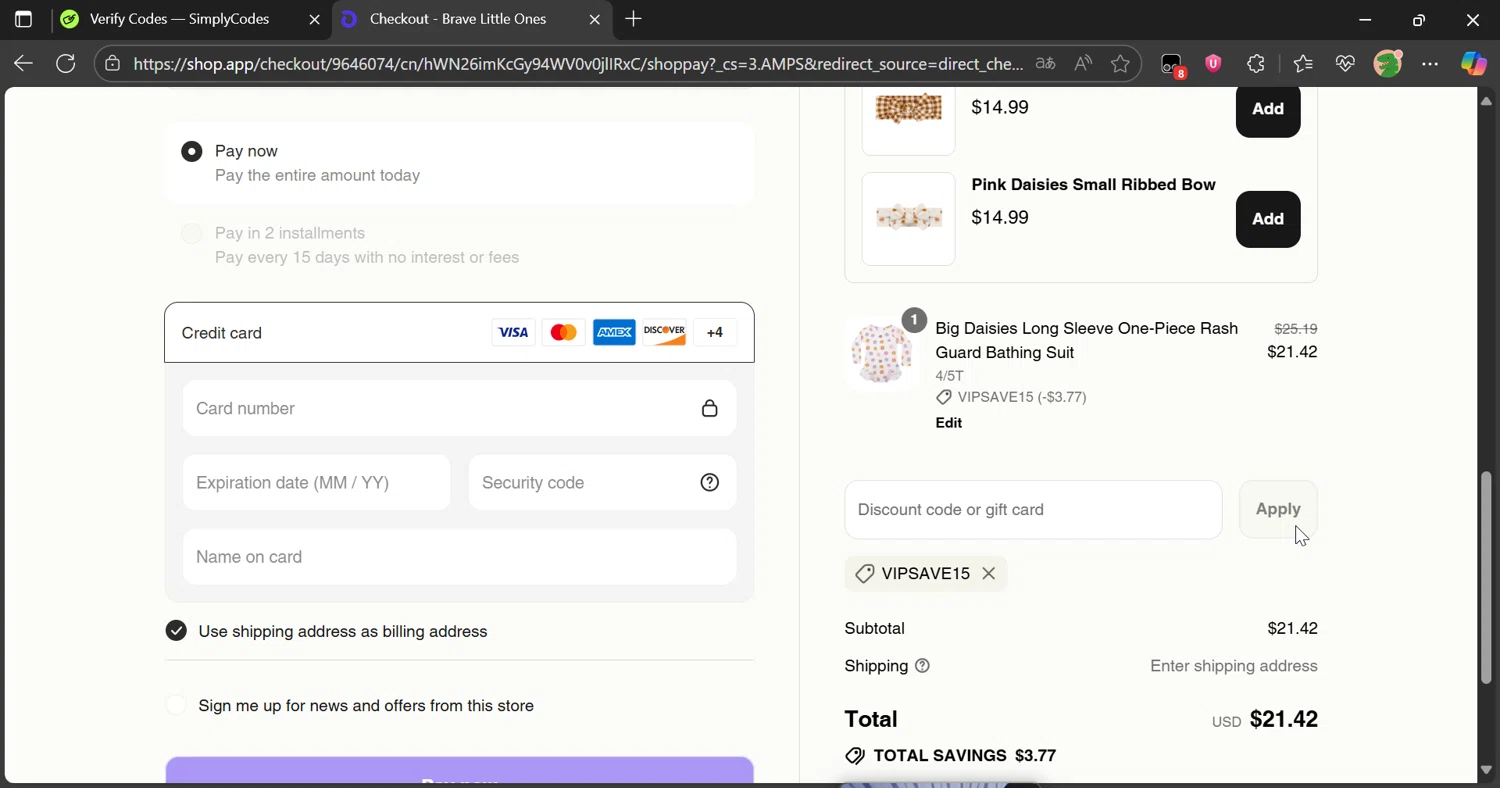Remove the VIPSAVE15 discount code
This screenshot has height=788, width=1500.
[988, 574]
